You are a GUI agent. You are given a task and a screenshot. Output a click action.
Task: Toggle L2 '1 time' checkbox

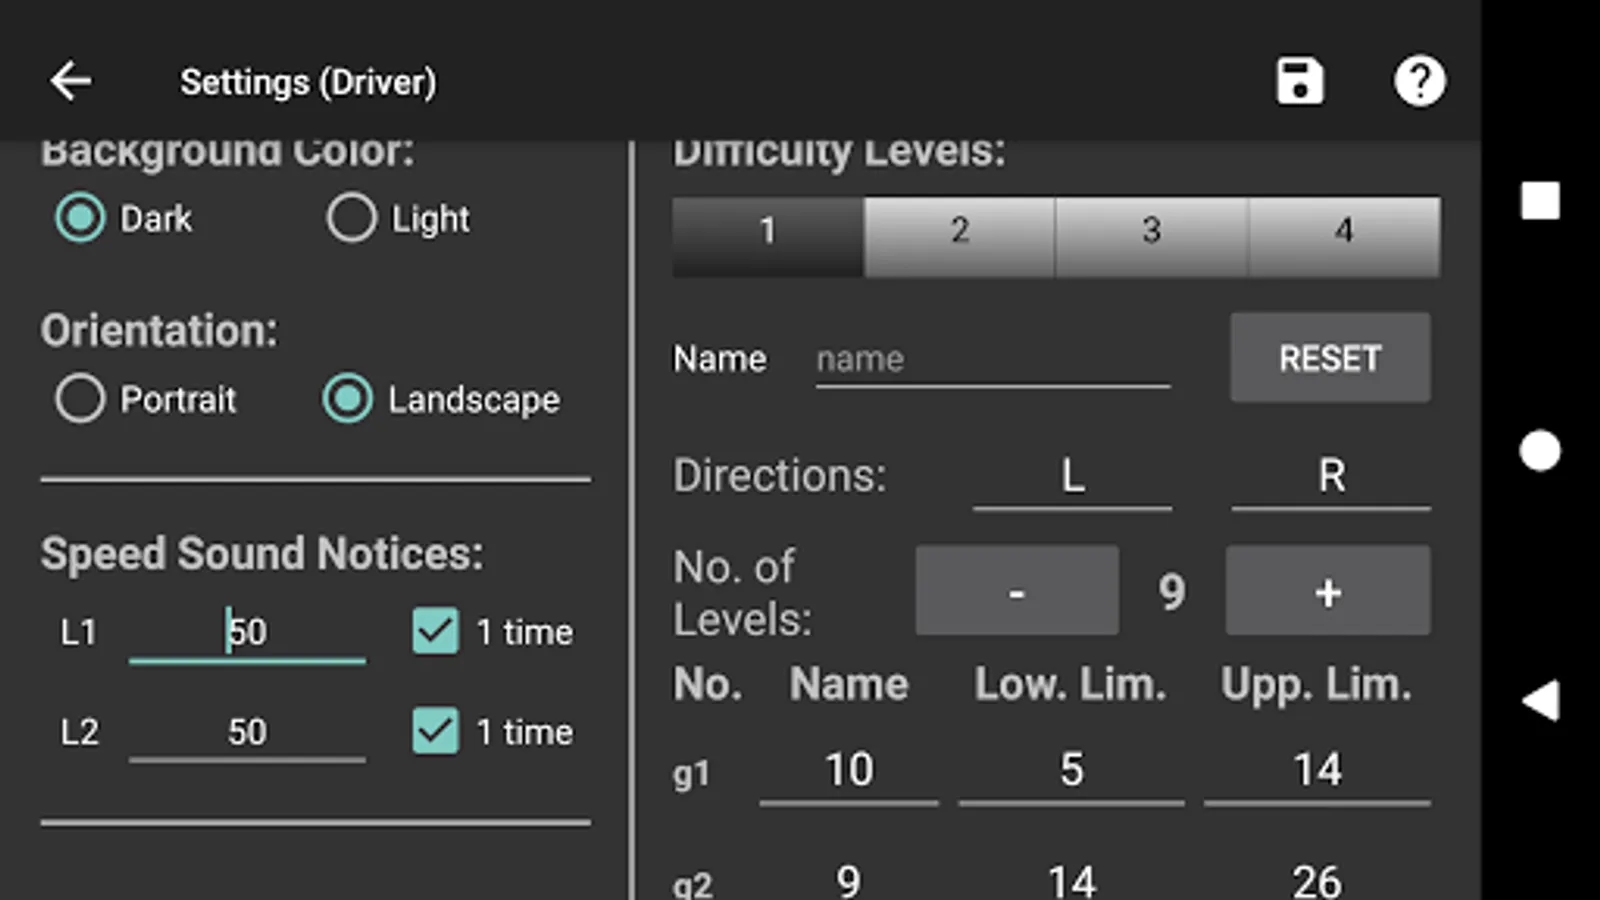click(435, 731)
